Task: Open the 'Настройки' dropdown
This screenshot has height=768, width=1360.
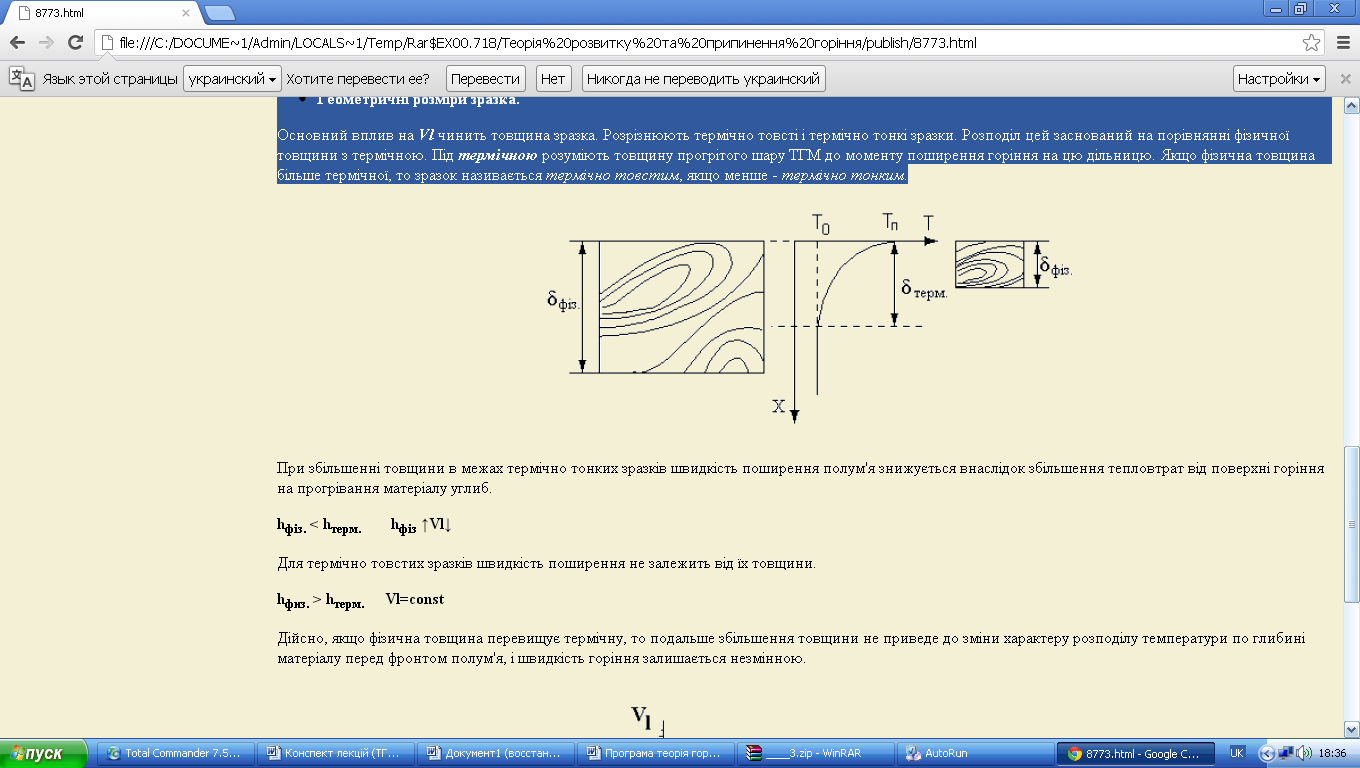Action: click(1279, 79)
